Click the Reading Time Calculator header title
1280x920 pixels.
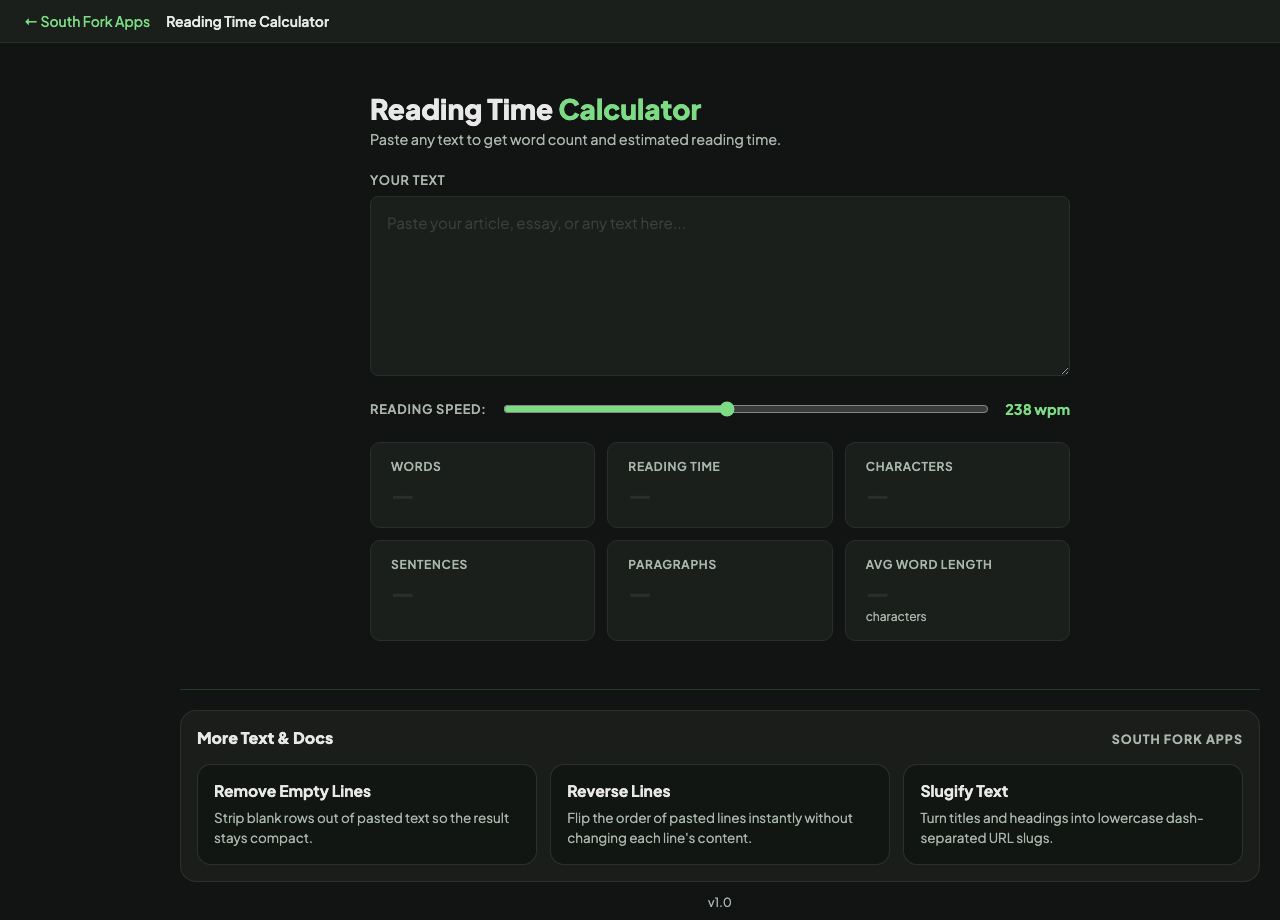[247, 21]
